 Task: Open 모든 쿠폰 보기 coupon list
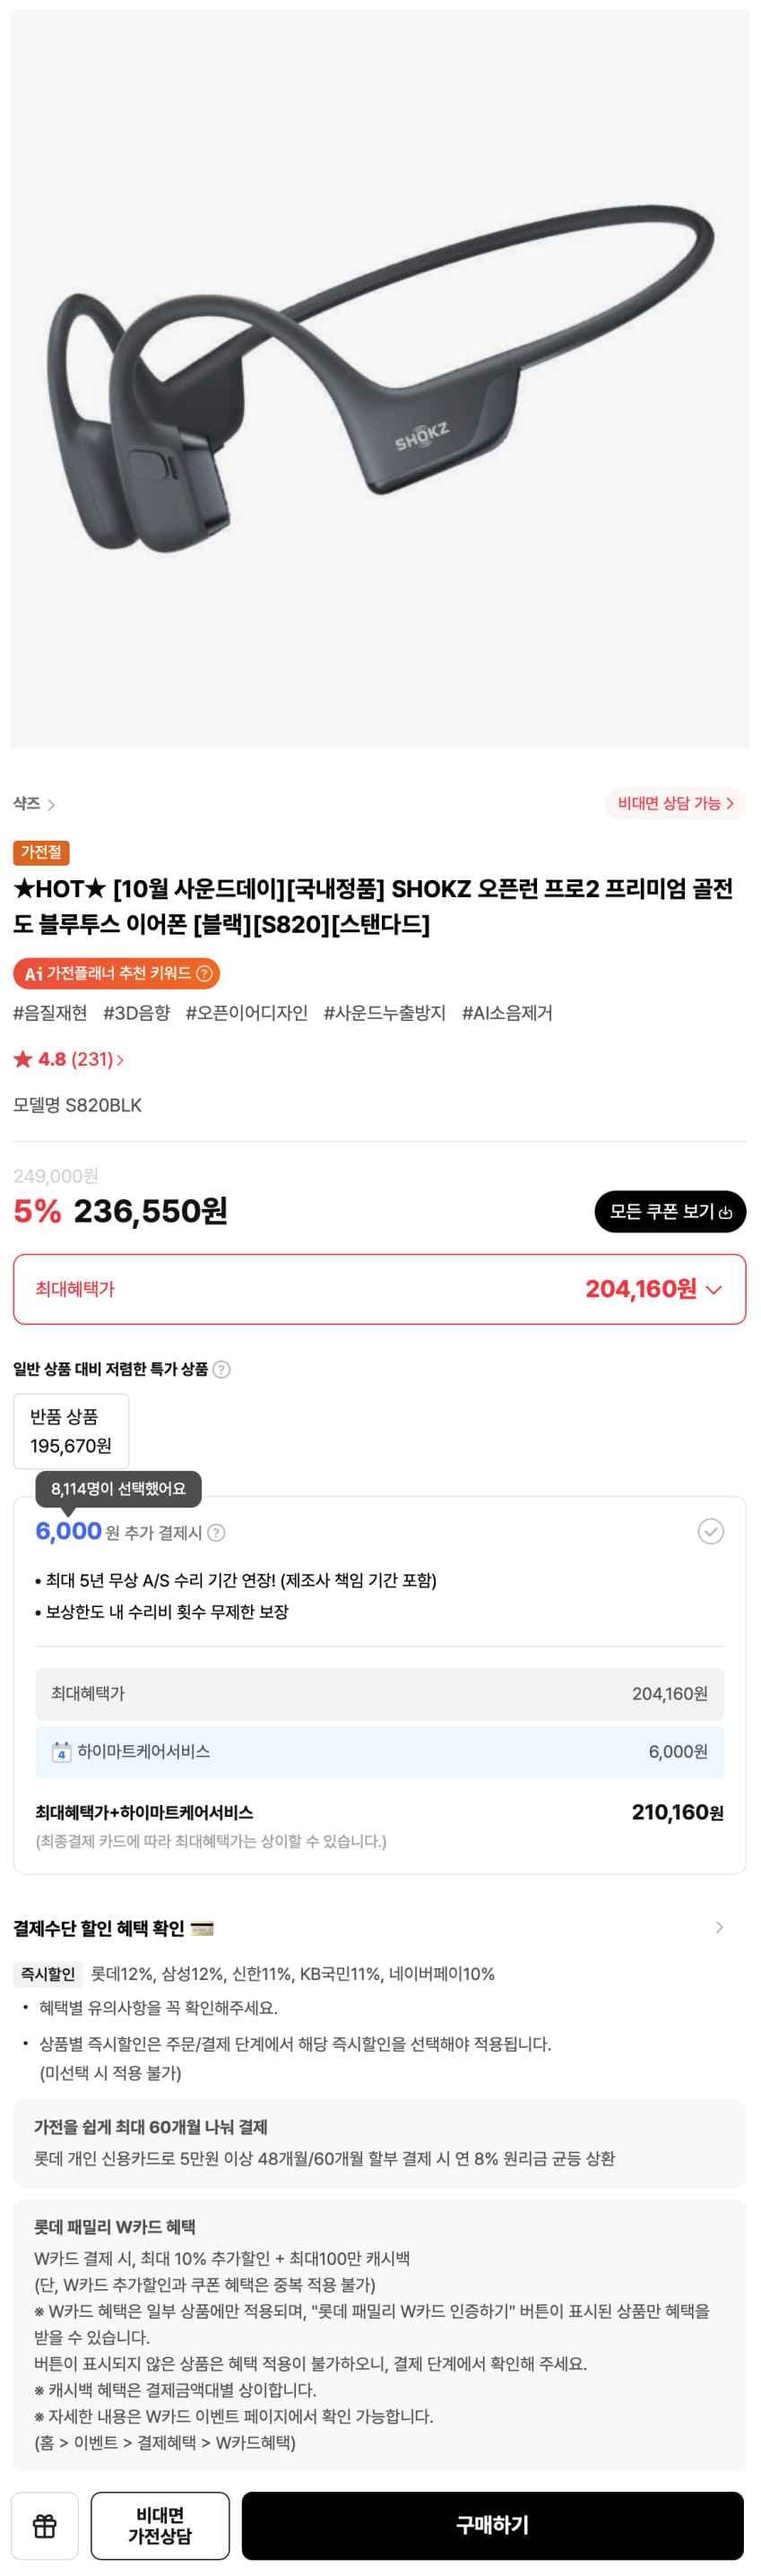coord(668,1211)
